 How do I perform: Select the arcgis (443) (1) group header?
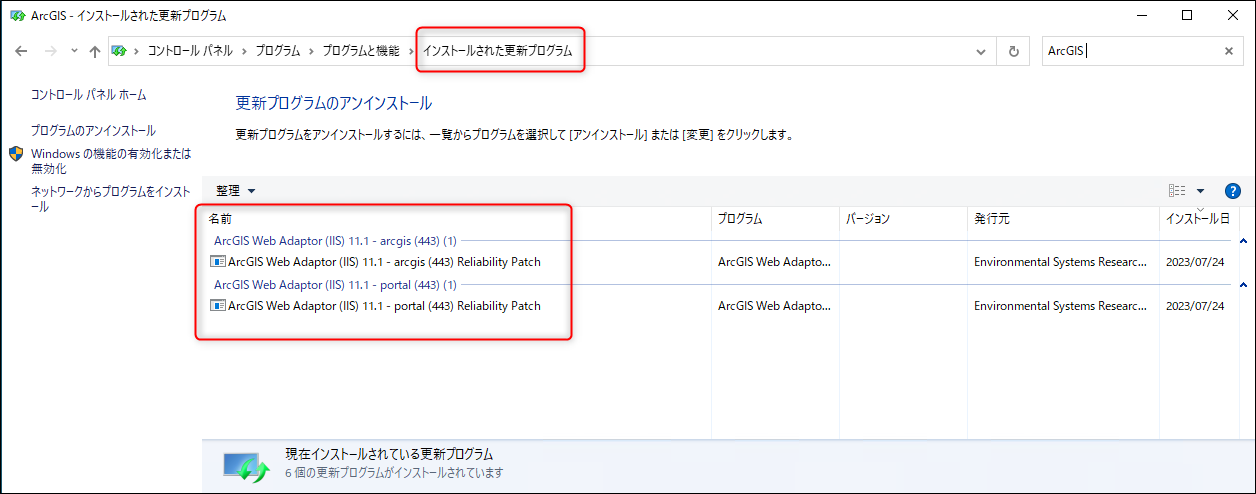(x=335, y=241)
